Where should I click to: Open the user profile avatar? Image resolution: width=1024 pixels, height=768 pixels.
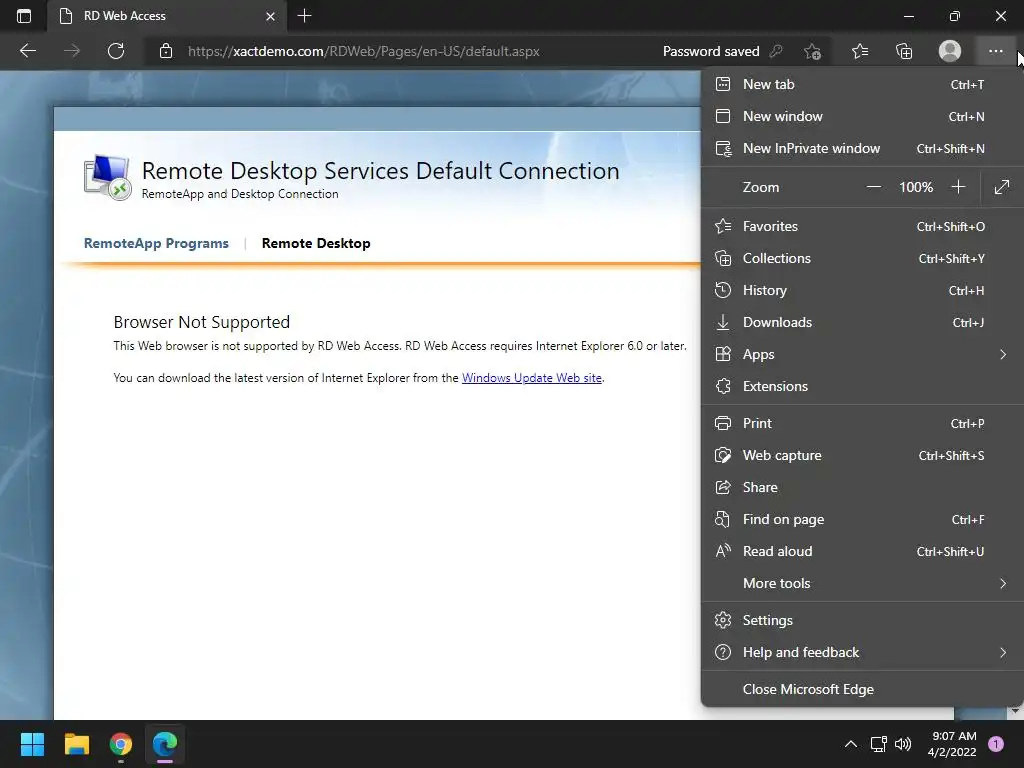(950, 51)
